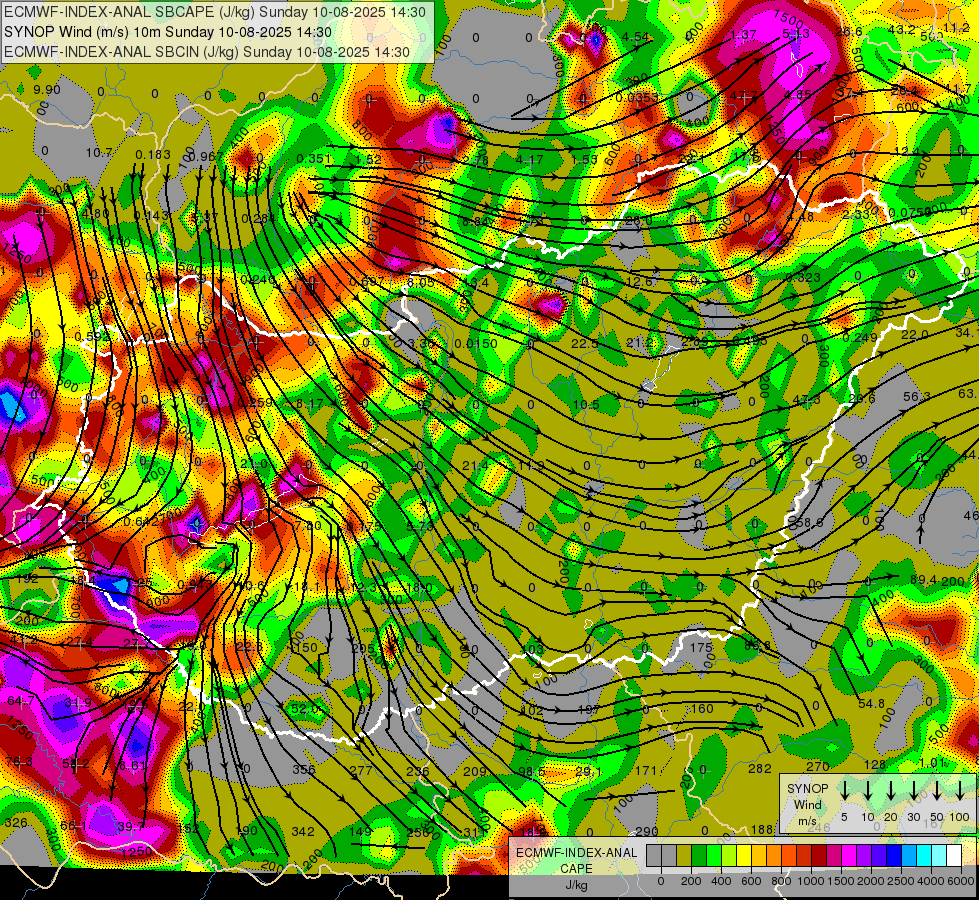Click the 'SYNOP Wind m/s' legend label
Viewport: 979px width, 900px height.
[807, 804]
